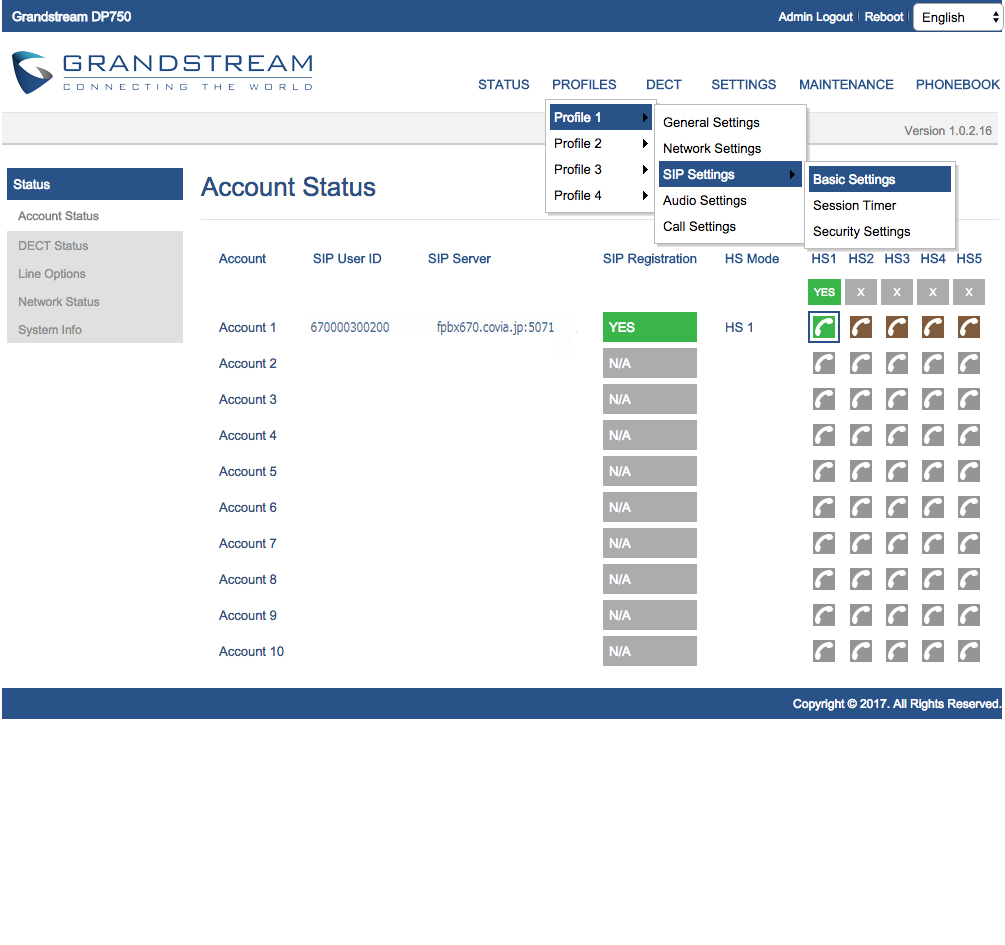Click the HS5 handset icon in Account 2 row

[969, 364]
